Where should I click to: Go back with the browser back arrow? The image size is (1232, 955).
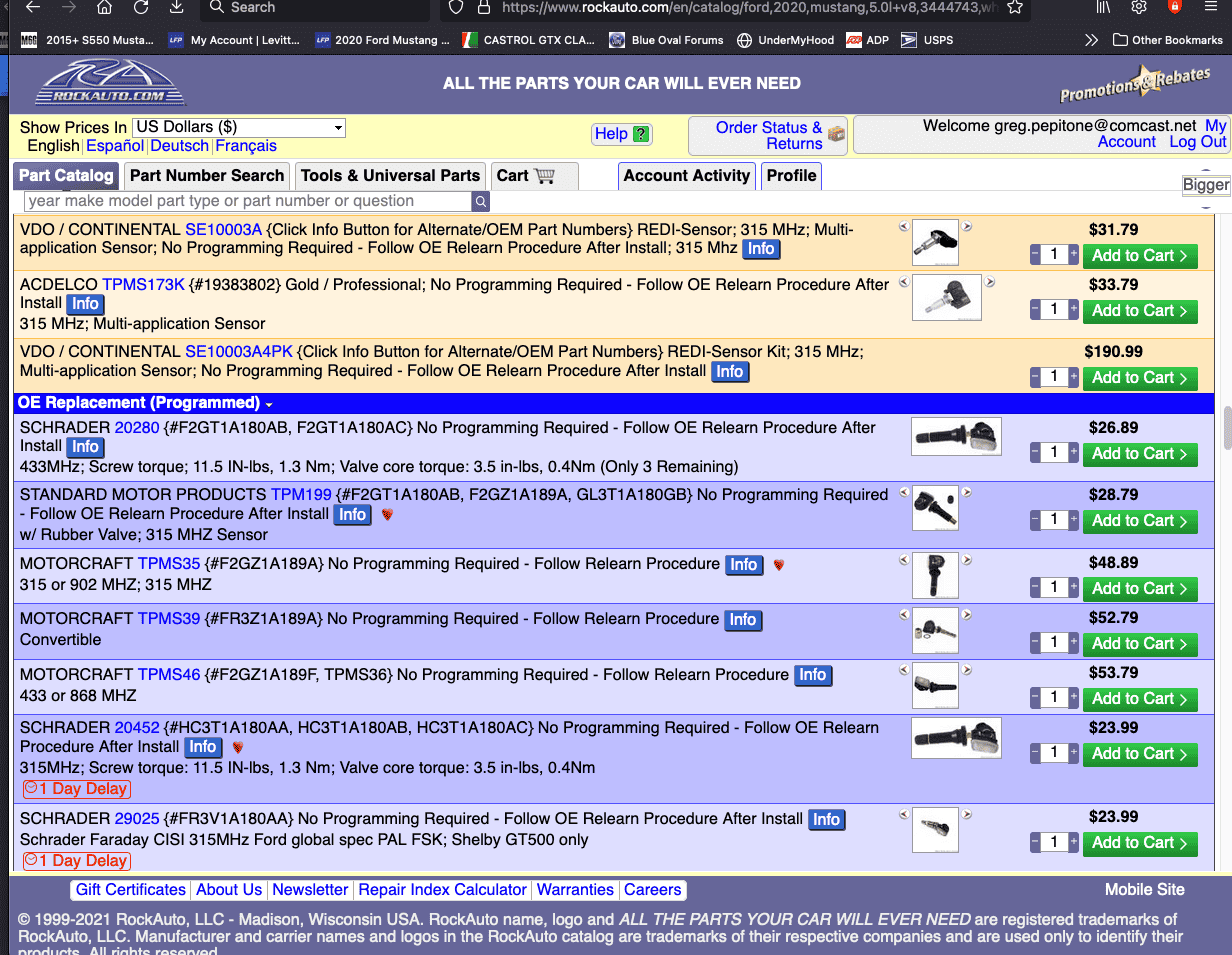pos(32,7)
